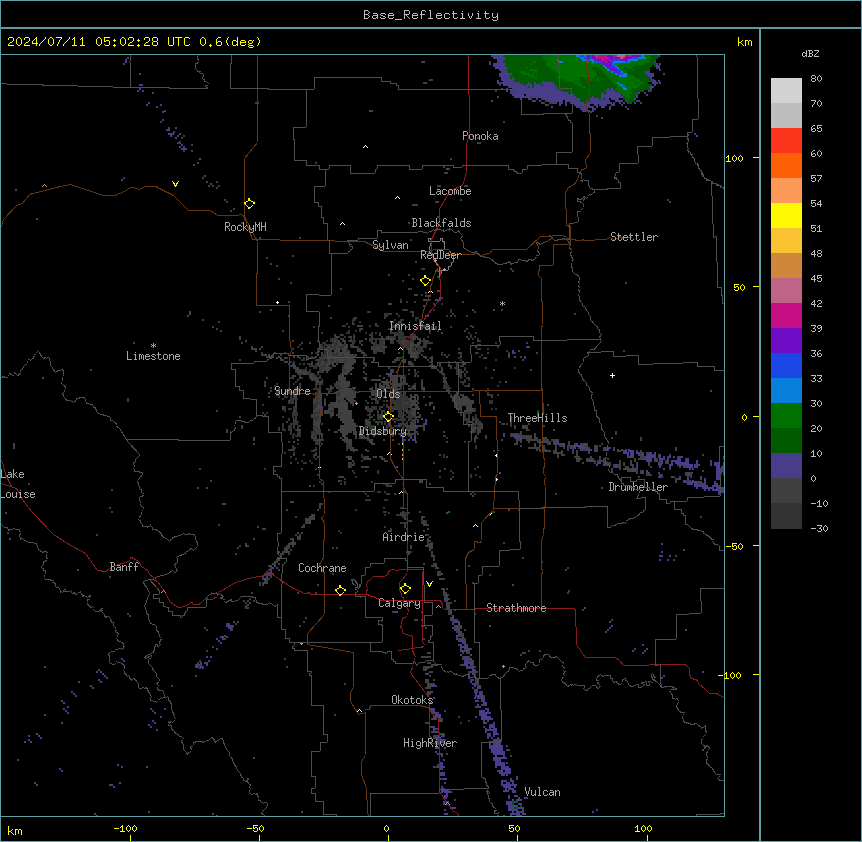Click the HighRiver town label
This screenshot has width=862, height=842.
click(430, 743)
